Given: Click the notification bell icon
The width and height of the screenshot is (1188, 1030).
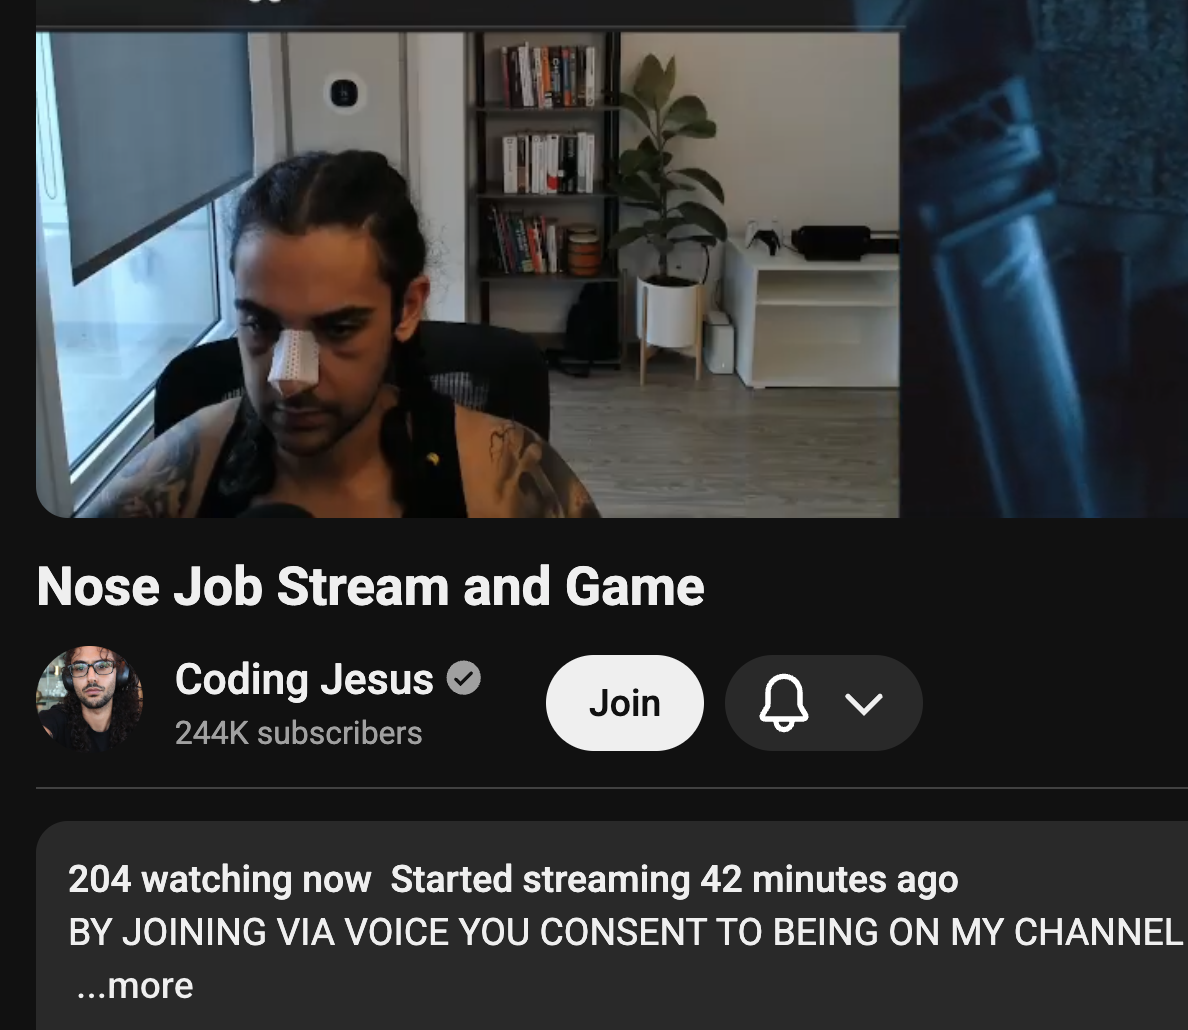Looking at the screenshot, I should point(783,703).
